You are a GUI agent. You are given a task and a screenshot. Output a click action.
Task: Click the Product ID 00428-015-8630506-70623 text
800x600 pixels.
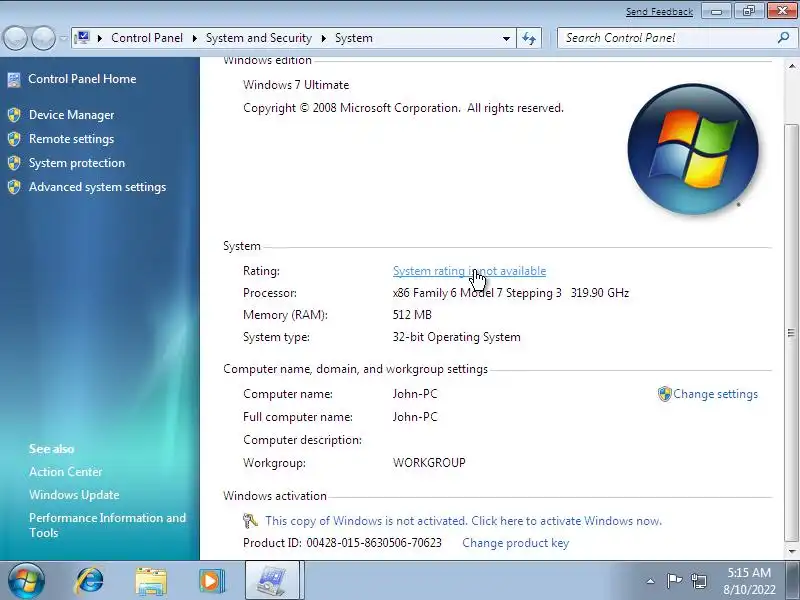coord(342,543)
